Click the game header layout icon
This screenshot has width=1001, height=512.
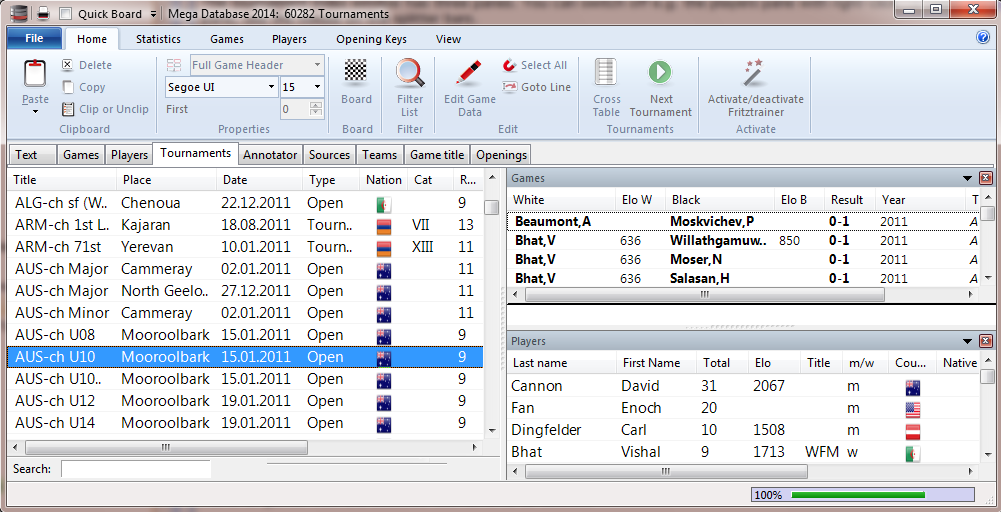174,64
